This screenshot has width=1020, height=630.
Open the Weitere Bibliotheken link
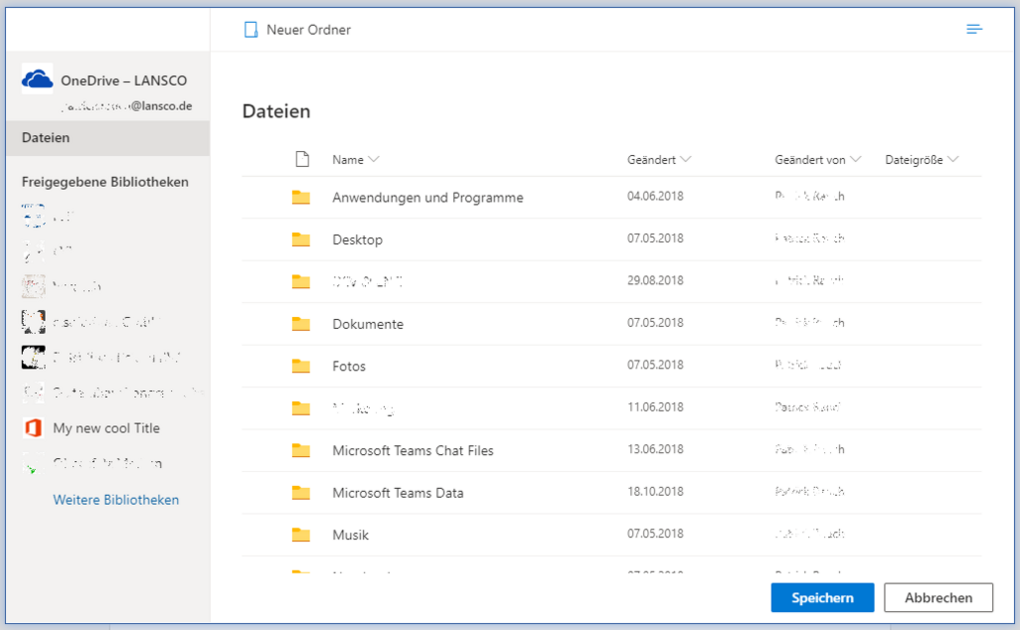tap(116, 500)
